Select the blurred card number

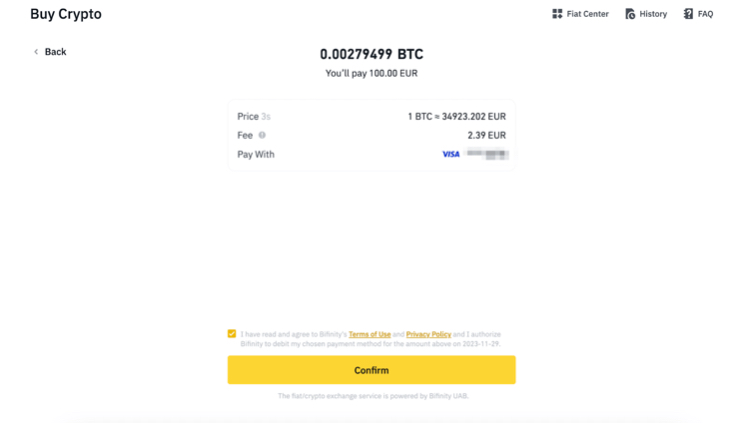(x=486, y=154)
